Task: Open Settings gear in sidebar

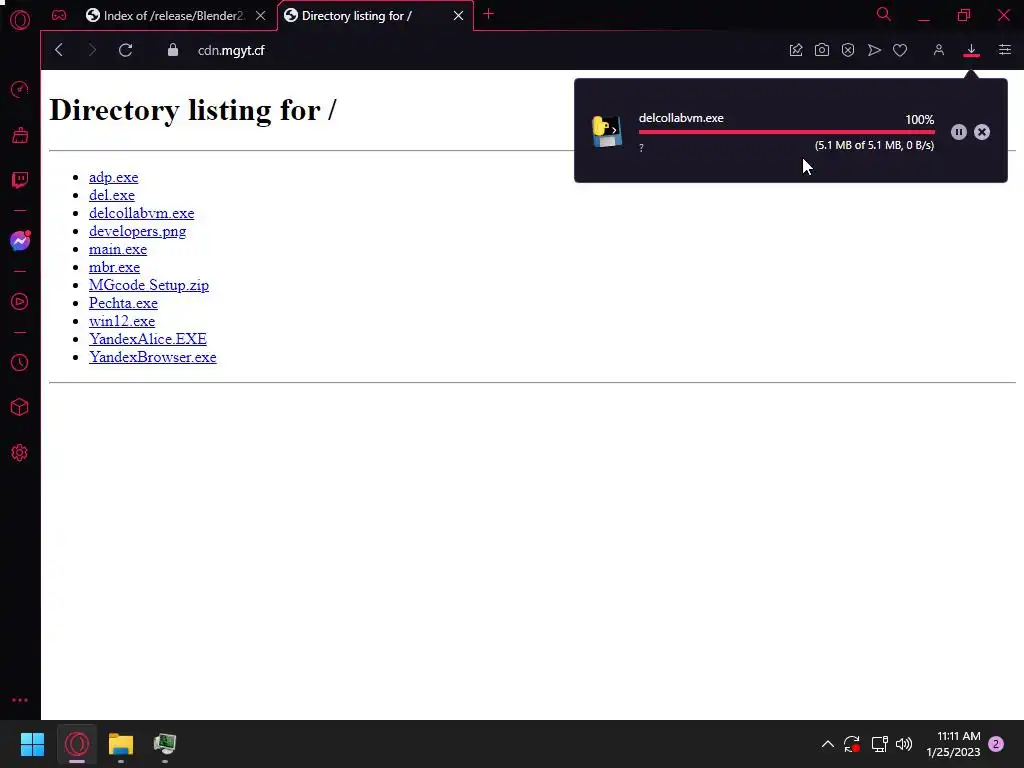Action: click(20, 453)
